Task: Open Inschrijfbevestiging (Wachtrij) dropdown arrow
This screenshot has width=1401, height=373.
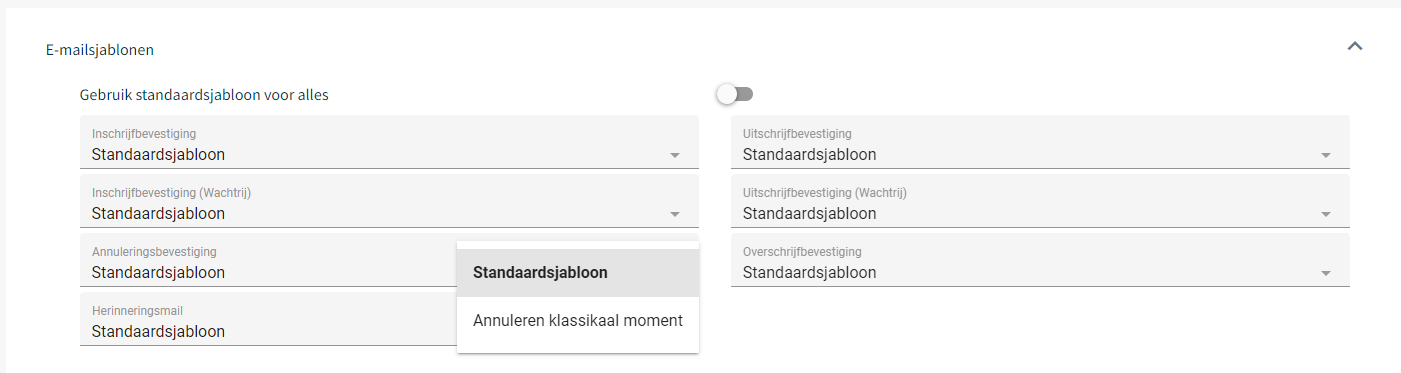Action: (675, 215)
